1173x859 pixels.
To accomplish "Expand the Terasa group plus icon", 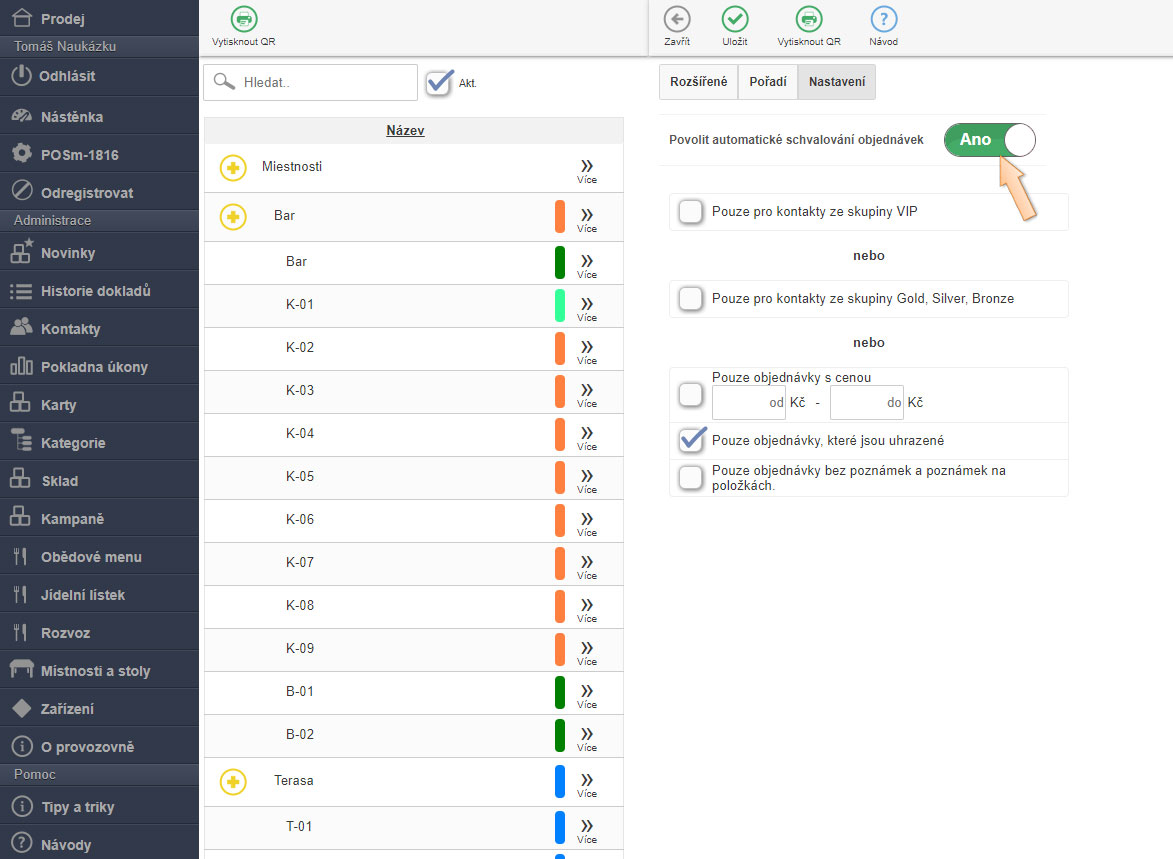I will (x=233, y=781).
